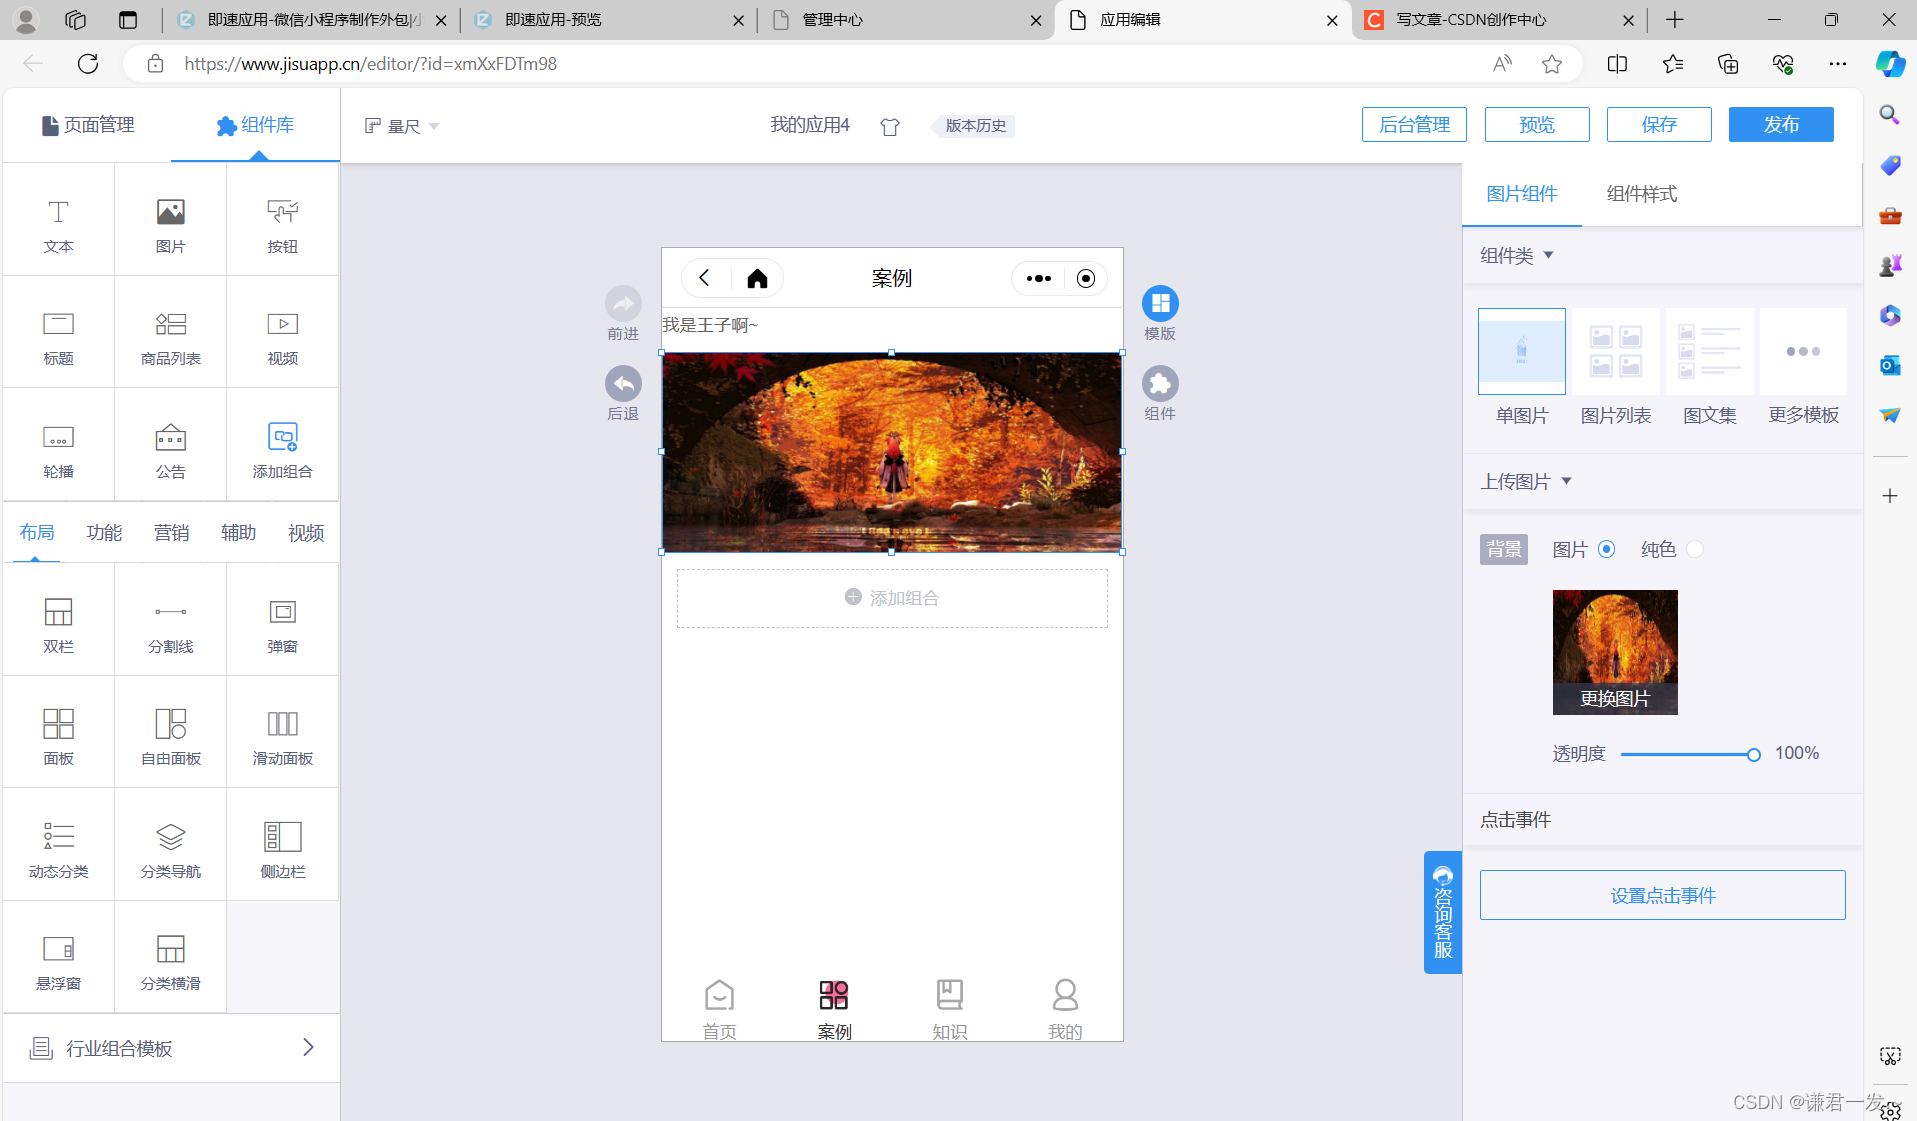Viewport: 1917px width, 1121px height.
Task: Choose the 单图片 template thumbnail
Action: tap(1521, 351)
